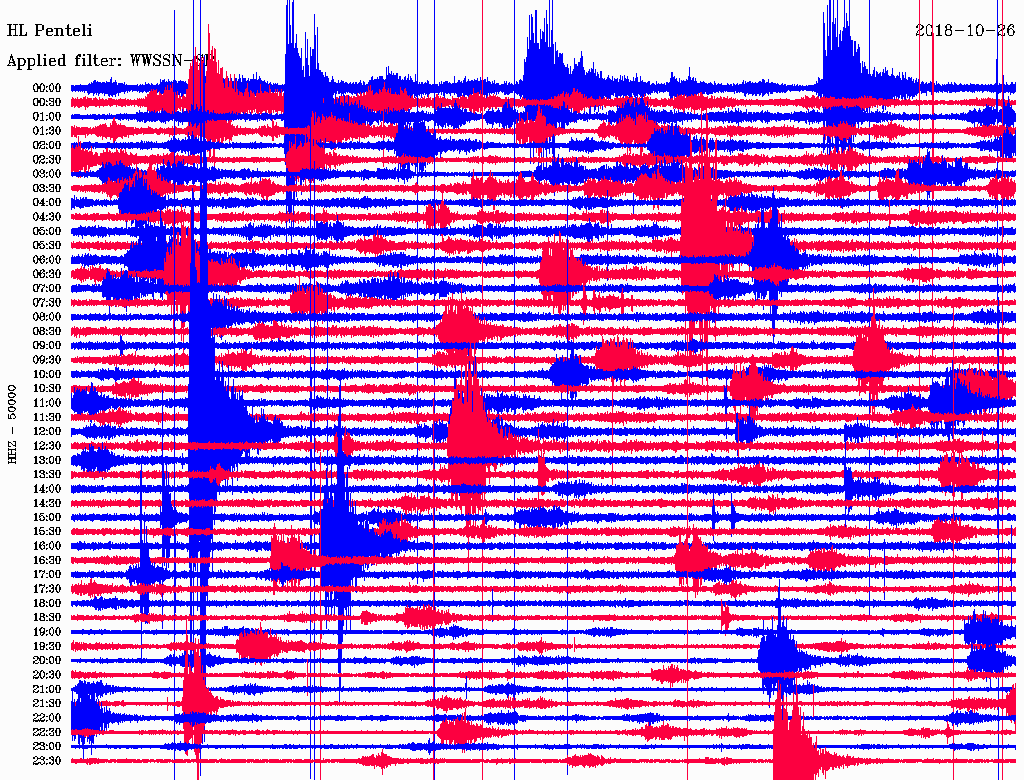Click the 19:00 time label

[x=47, y=632]
